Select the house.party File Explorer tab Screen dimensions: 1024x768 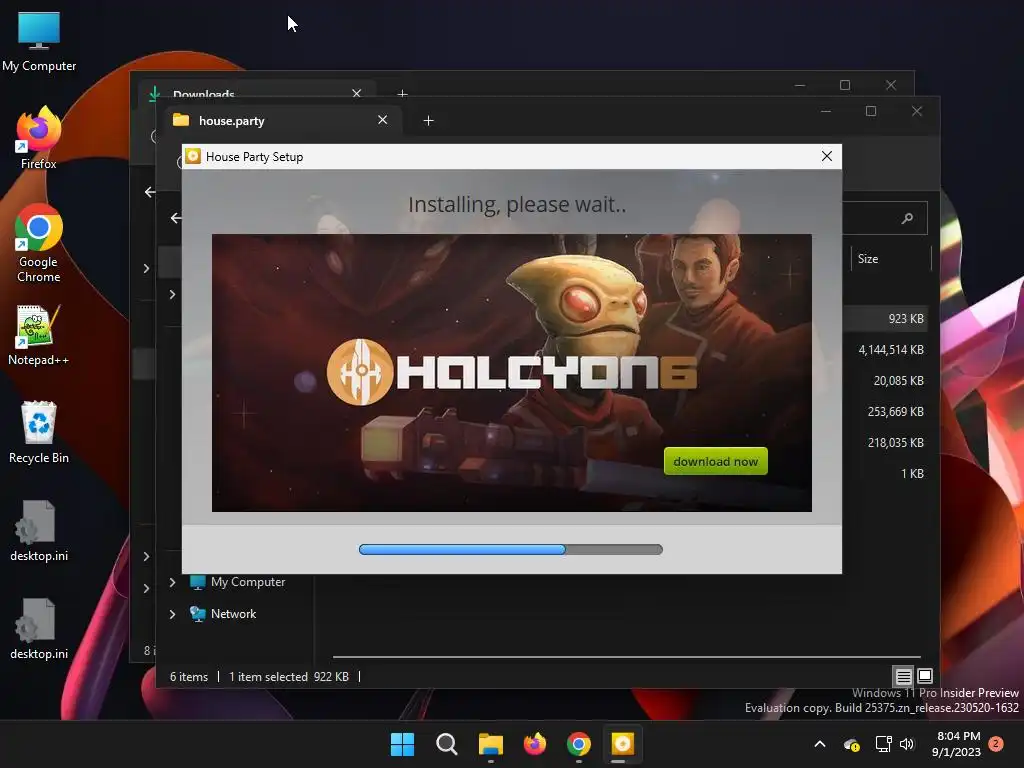click(283, 120)
